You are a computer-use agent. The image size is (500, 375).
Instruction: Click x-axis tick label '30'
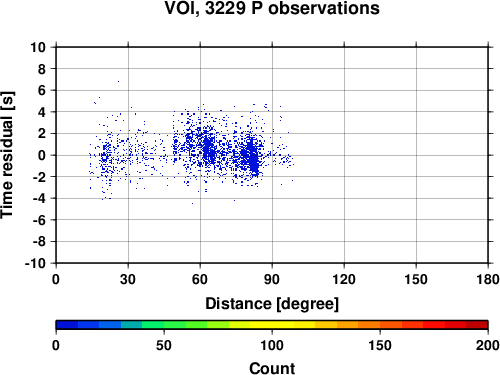[x=128, y=279]
